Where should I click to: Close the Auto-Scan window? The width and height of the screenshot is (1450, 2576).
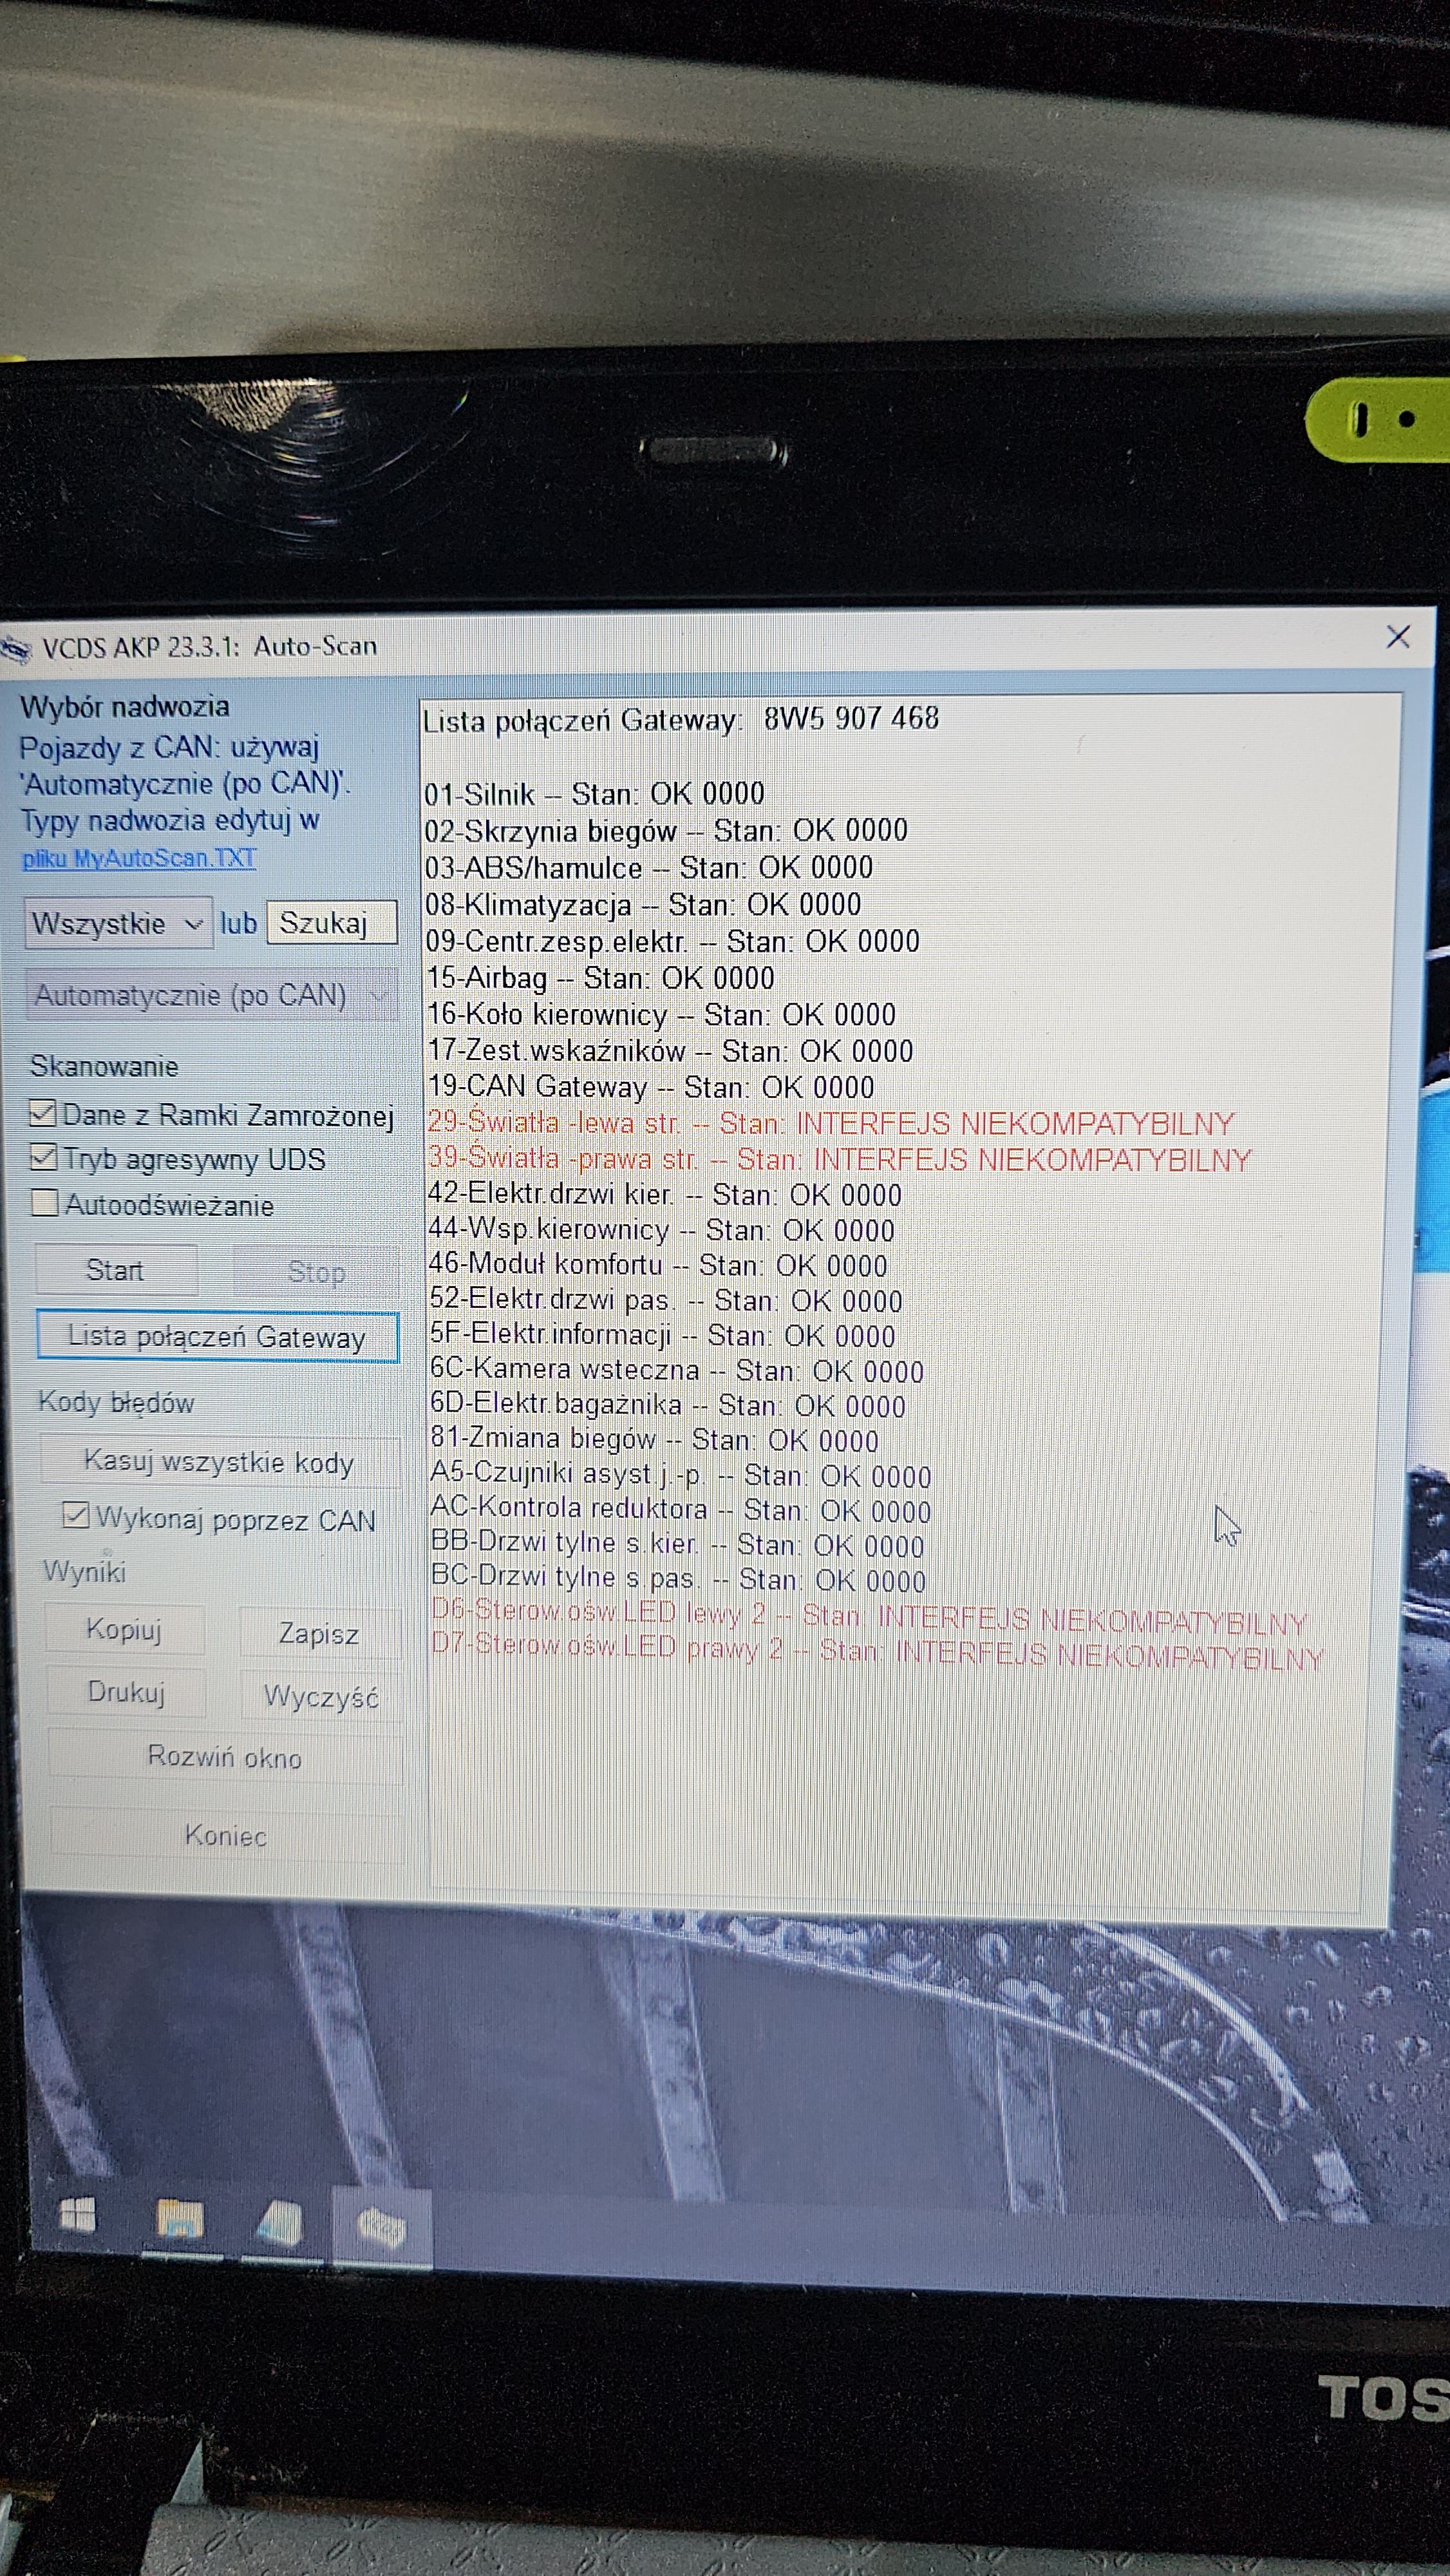pos(1398,637)
